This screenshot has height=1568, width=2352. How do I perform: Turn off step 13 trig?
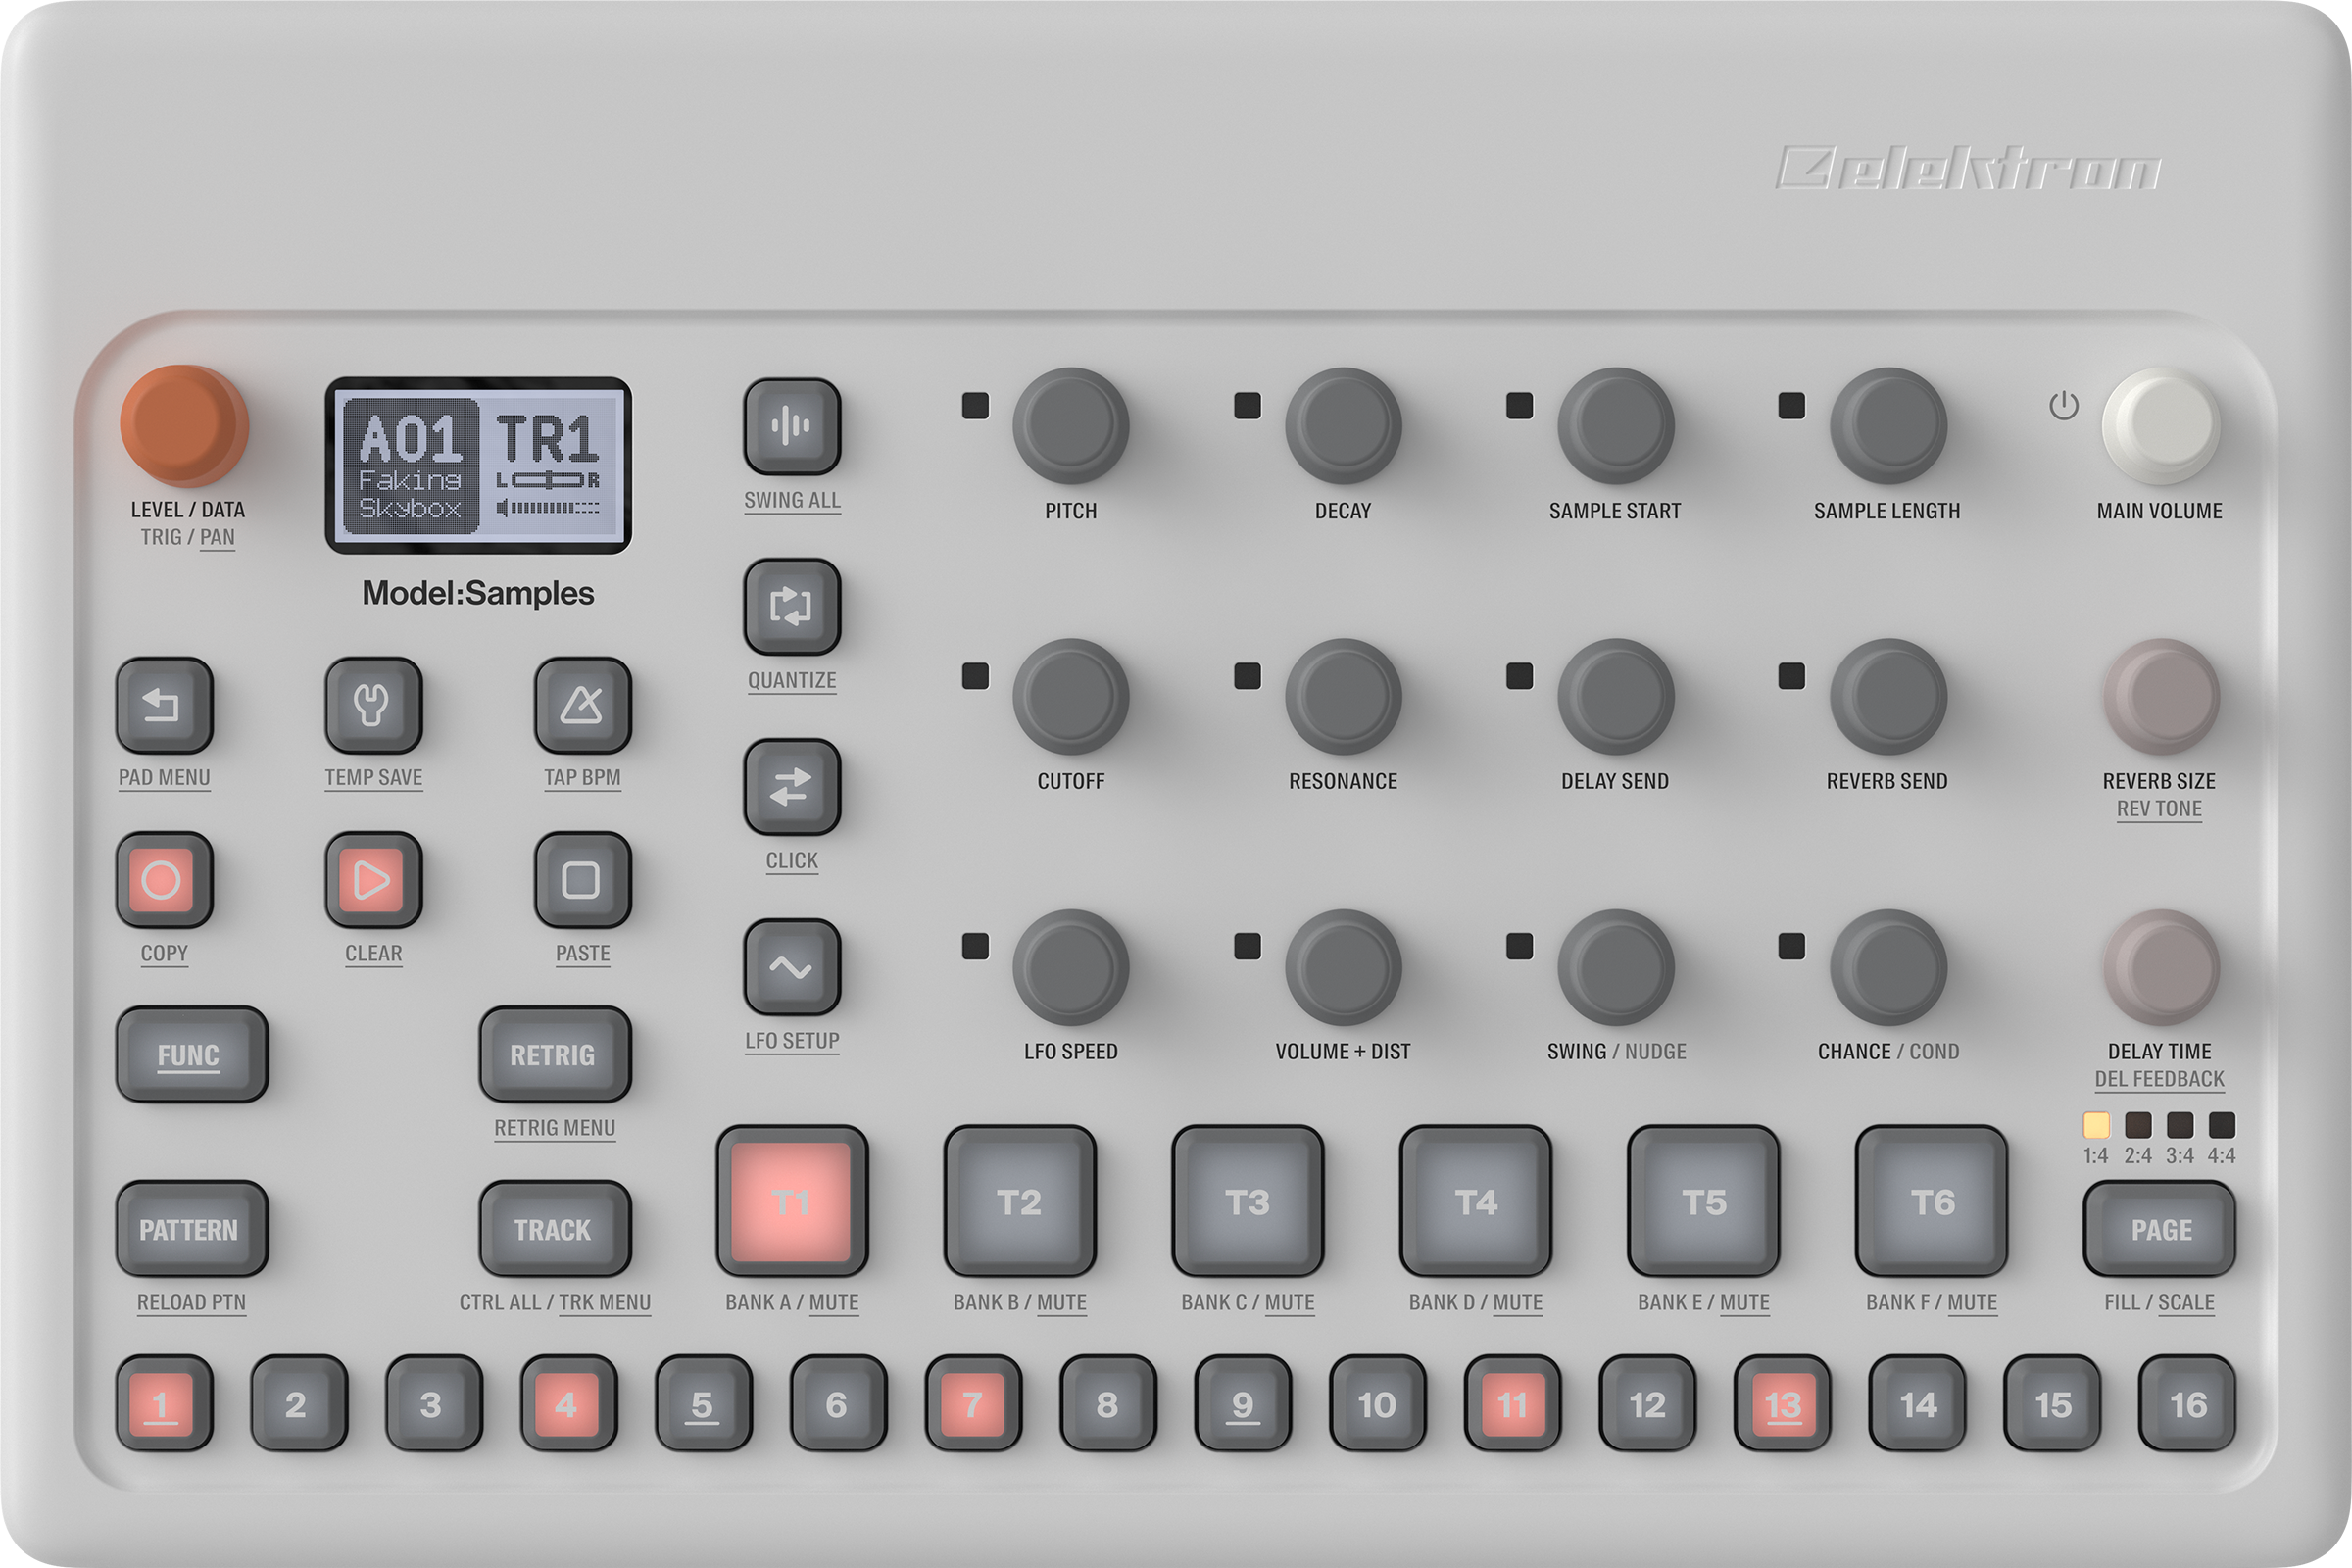[1782, 1403]
